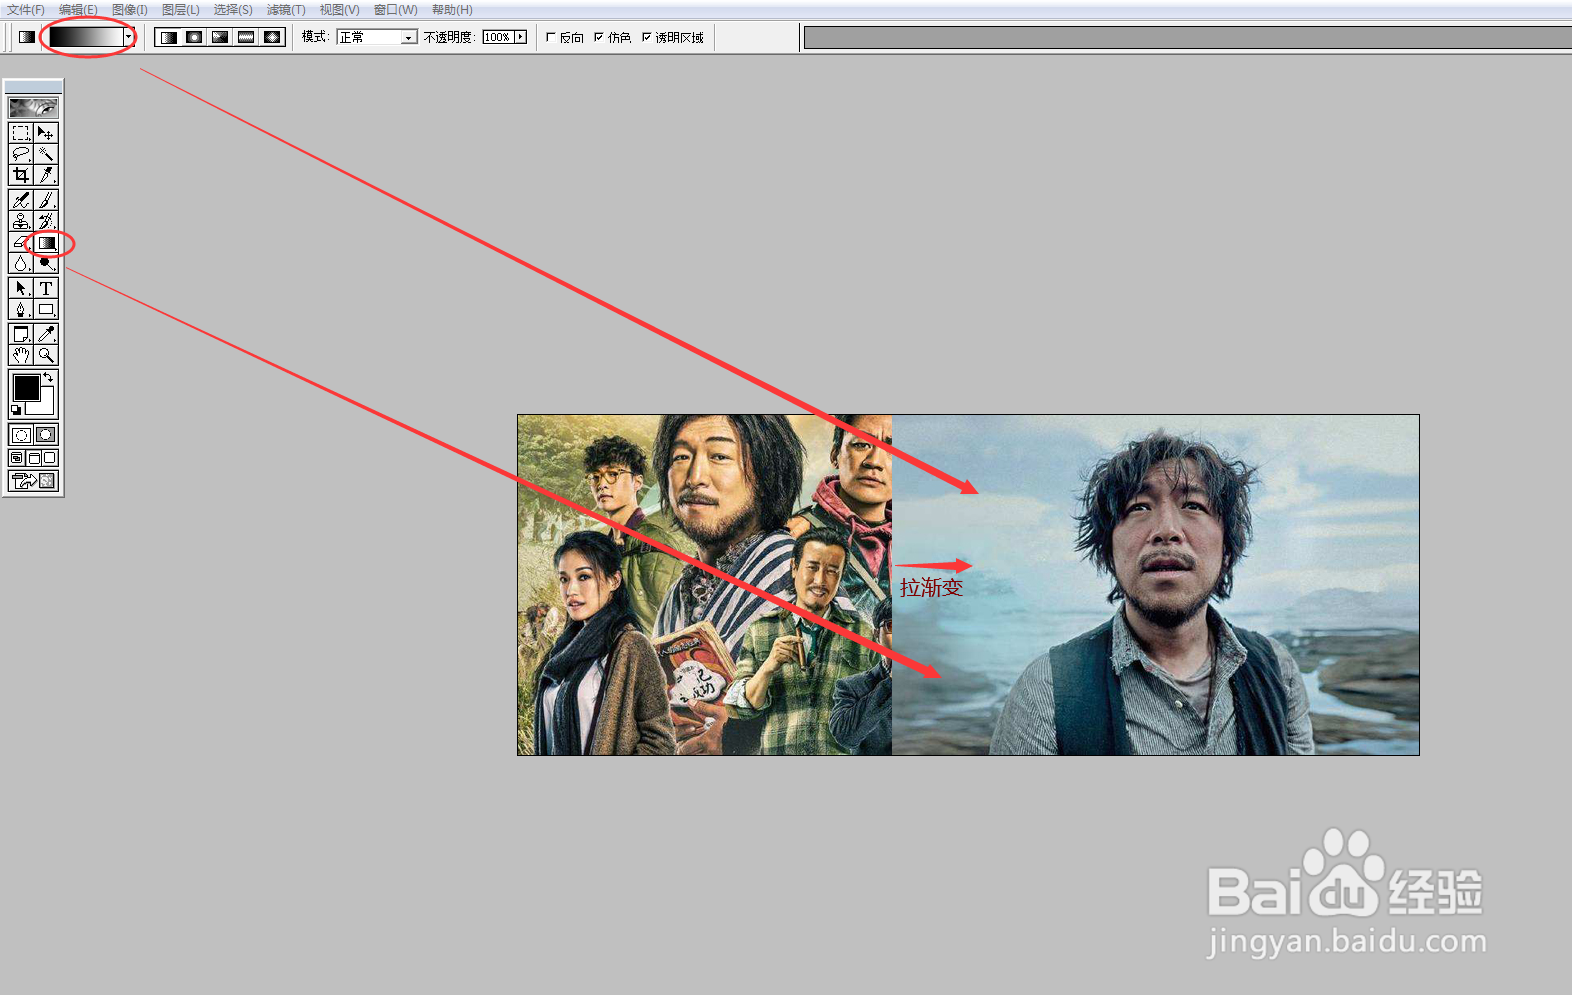Swap foreground and background colors
This screenshot has height=995, width=1572.
pos(48,377)
